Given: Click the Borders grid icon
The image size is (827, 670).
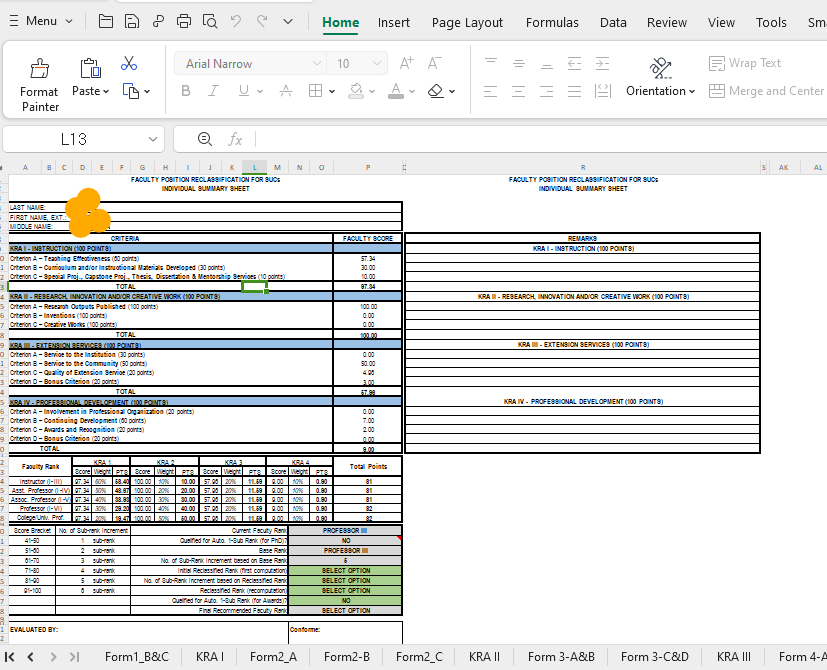Looking at the screenshot, I should (x=315, y=91).
